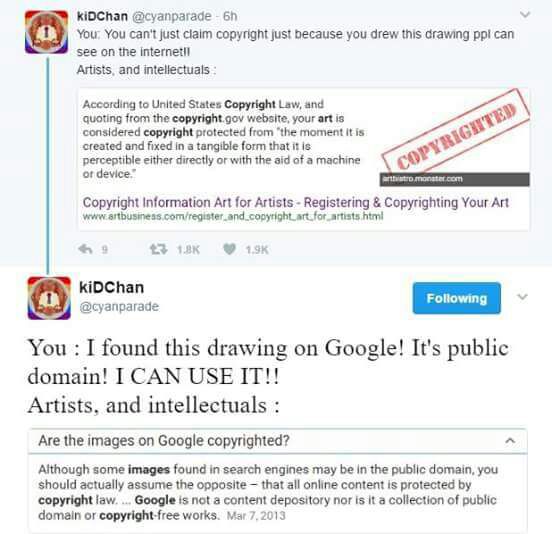Click the reply arrow icon on first tweet
552x534 pixels.
pos(85,249)
